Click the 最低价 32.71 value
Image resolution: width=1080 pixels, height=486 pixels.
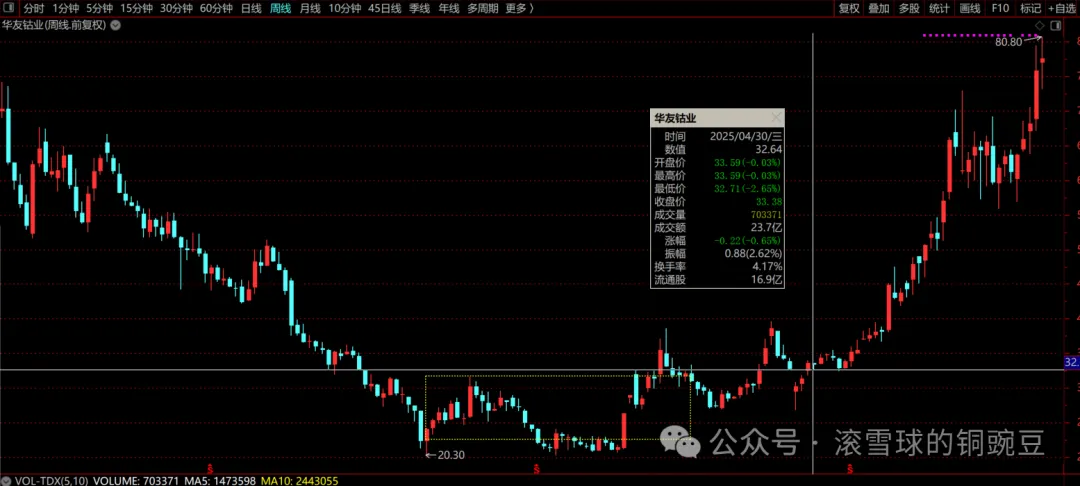pos(749,189)
